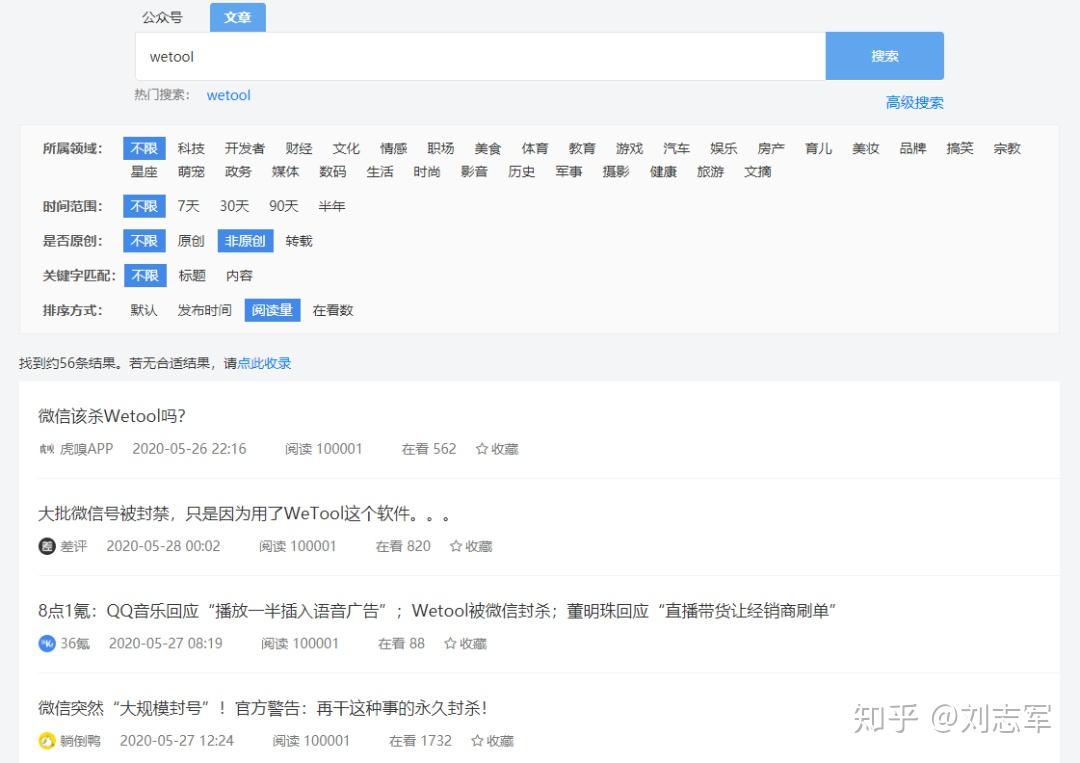
Task: Sort results by 在看数
Action: pos(333,311)
